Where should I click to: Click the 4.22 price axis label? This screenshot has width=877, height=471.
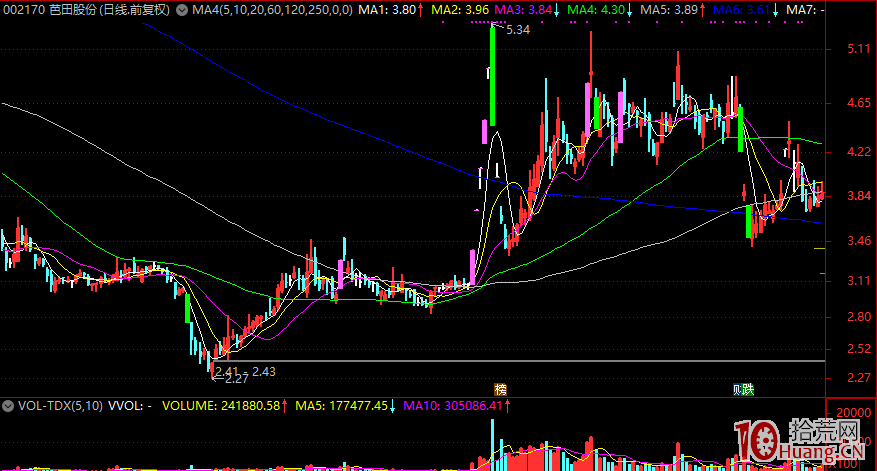coord(859,152)
